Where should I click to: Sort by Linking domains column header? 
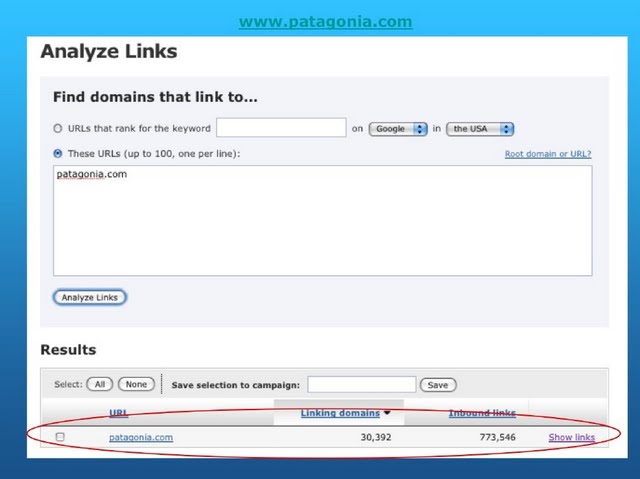coord(340,413)
